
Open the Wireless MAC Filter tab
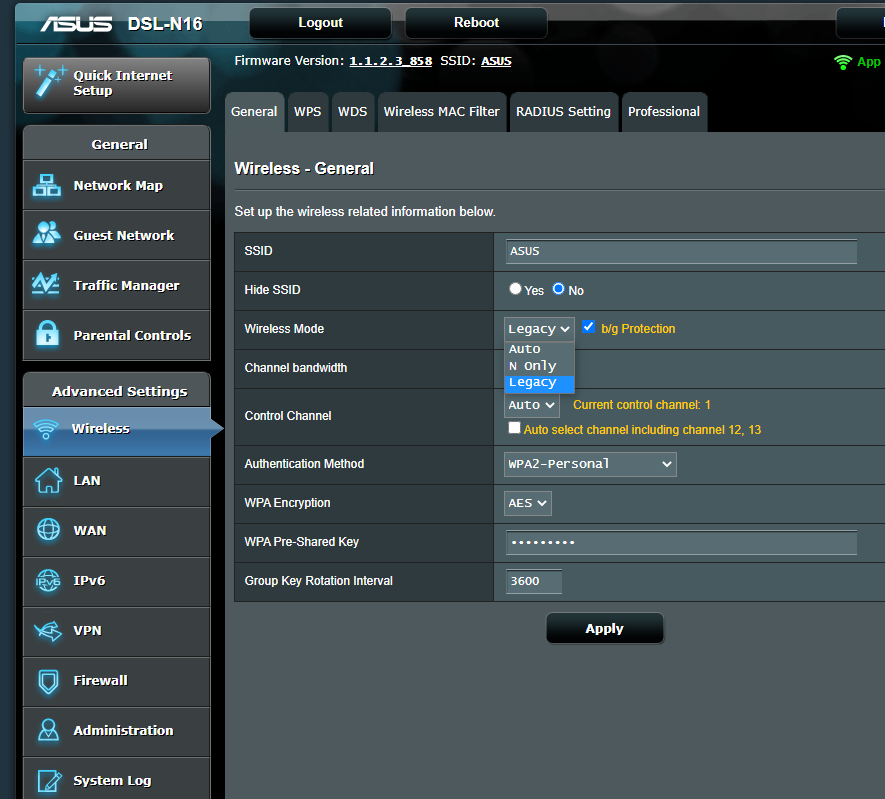441,112
